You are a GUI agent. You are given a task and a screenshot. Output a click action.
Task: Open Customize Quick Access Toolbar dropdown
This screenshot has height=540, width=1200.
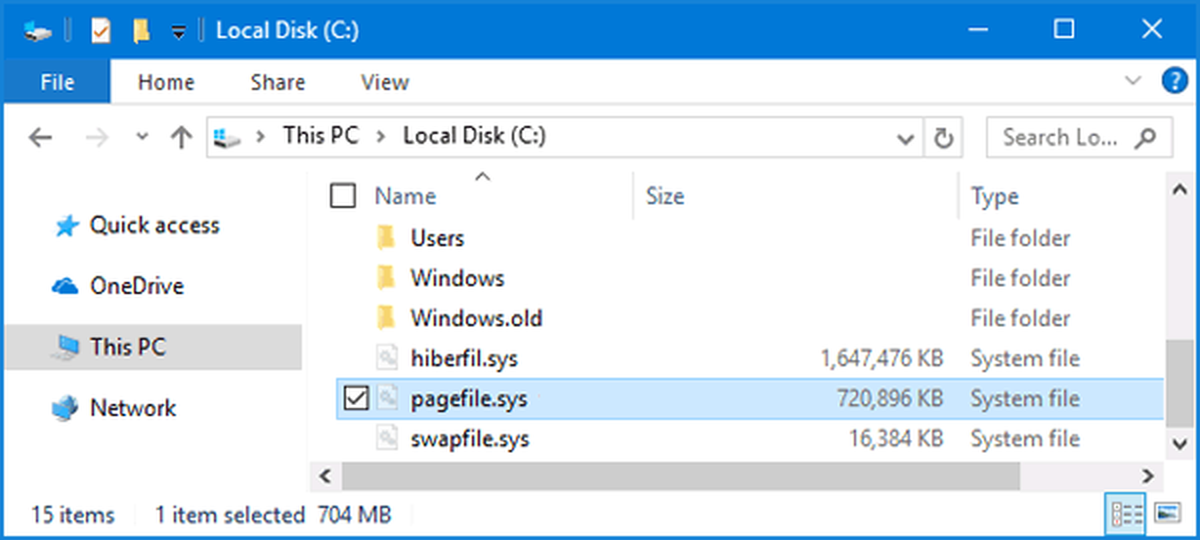178,32
